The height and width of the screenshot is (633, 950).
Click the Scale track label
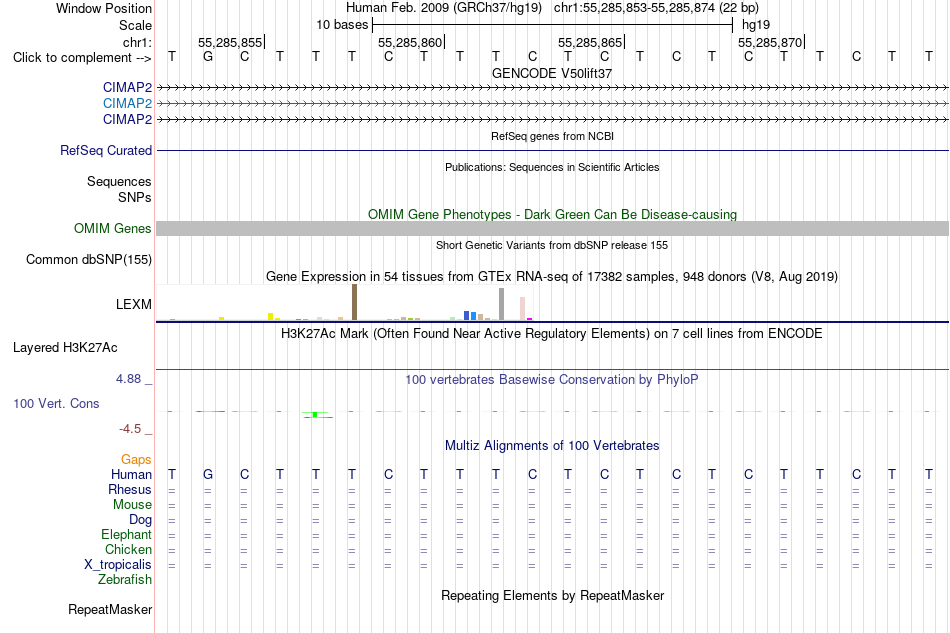(x=135, y=25)
